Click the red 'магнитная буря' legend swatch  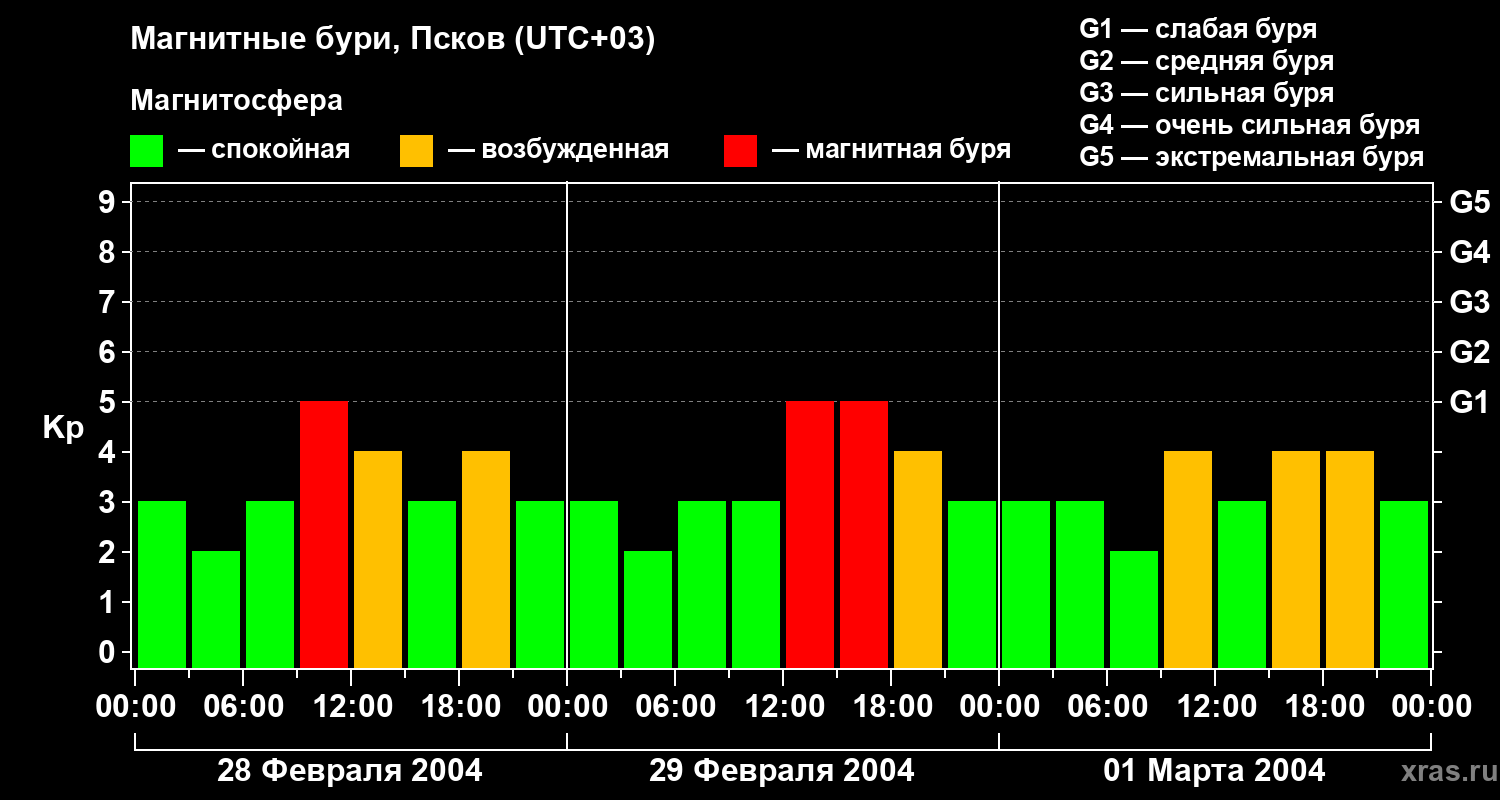[x=740, y=151]
